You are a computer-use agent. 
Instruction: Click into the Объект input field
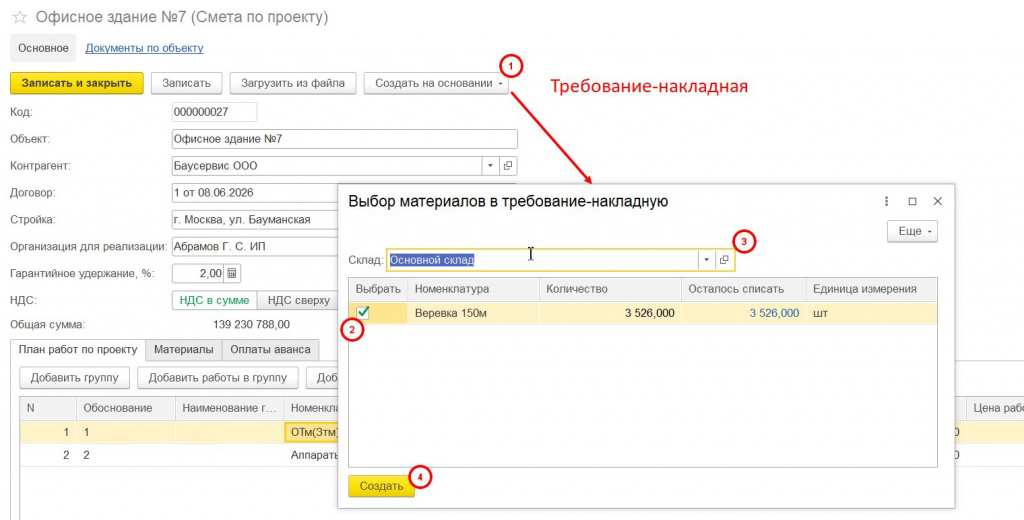coord(344,139)
